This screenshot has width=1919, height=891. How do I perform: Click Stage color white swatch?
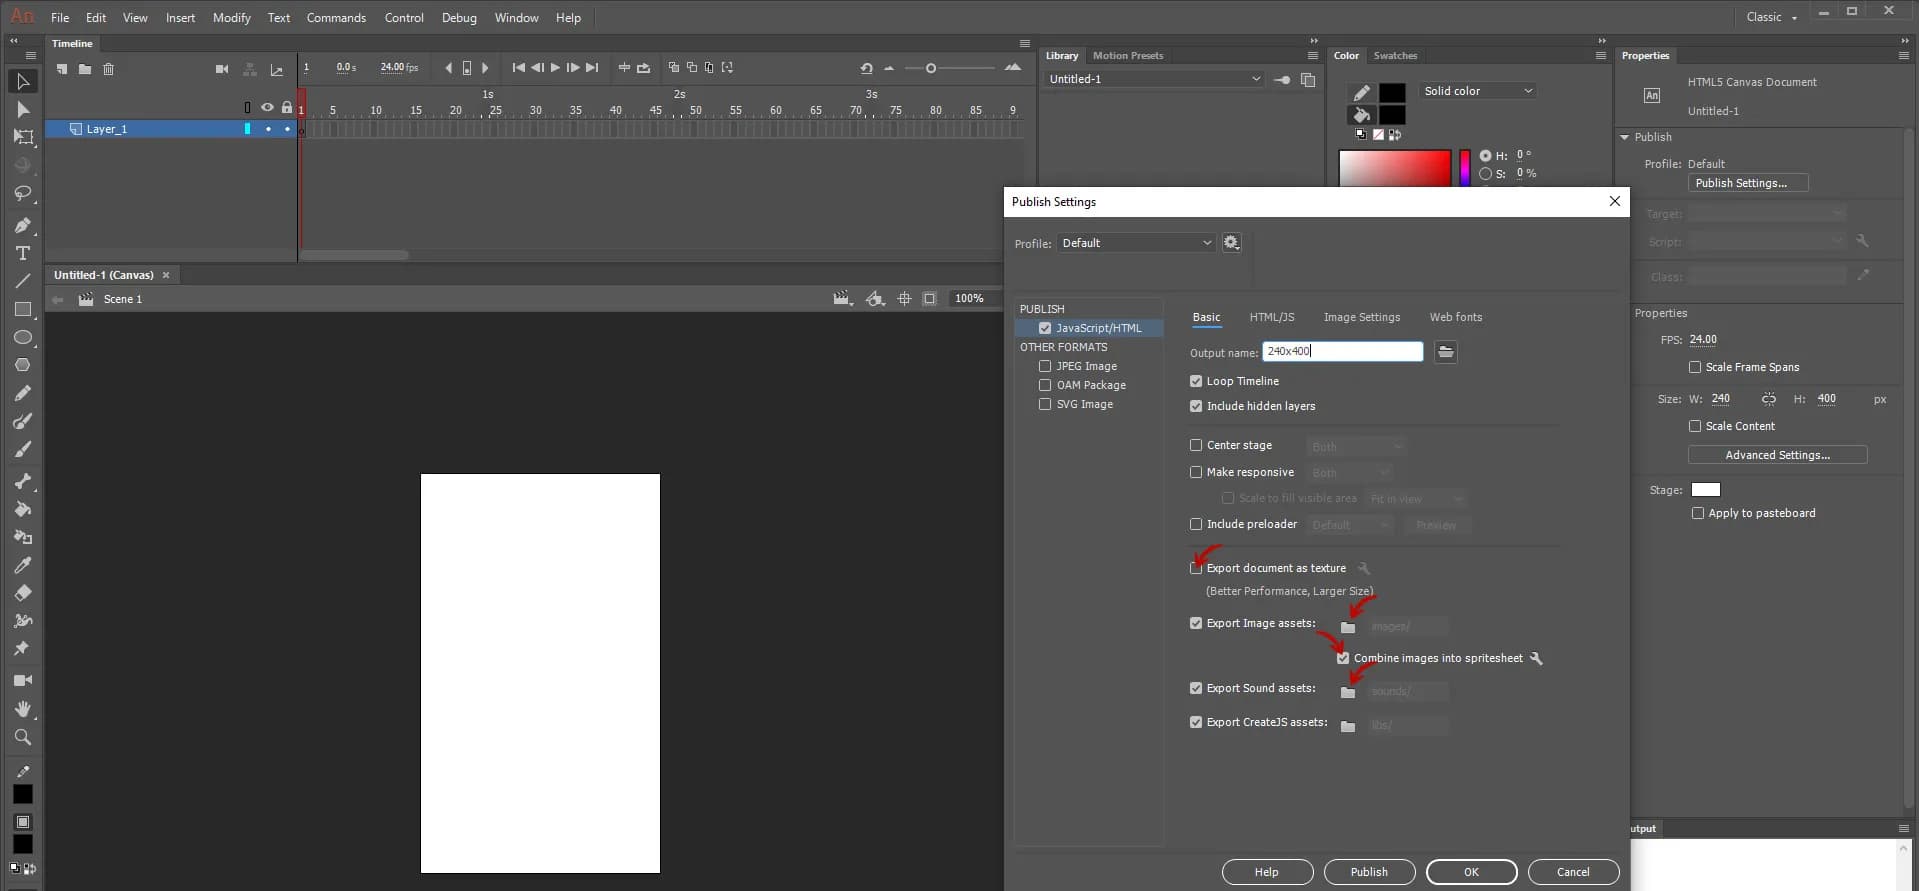point(1705,490)
